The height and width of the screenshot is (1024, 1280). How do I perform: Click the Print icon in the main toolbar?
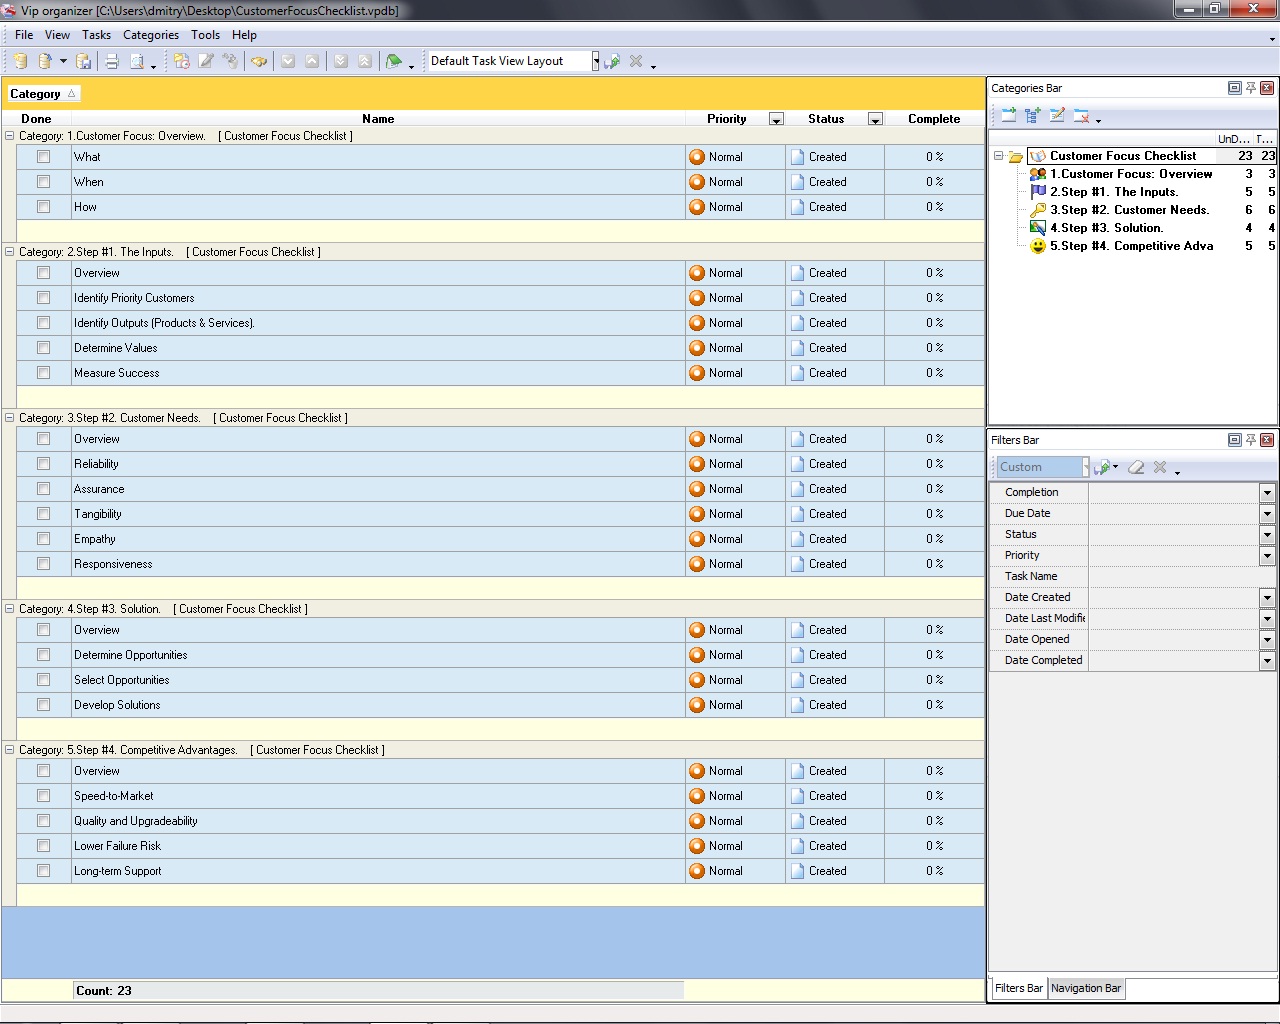tap(112, 61)
